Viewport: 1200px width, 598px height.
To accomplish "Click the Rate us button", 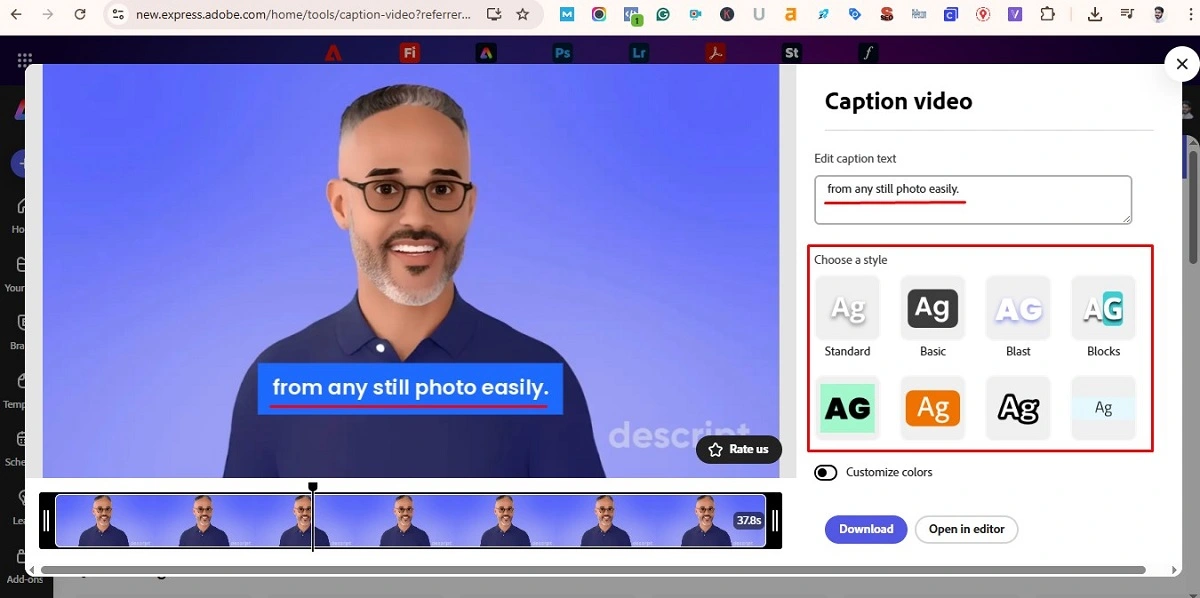I will 739,449.
